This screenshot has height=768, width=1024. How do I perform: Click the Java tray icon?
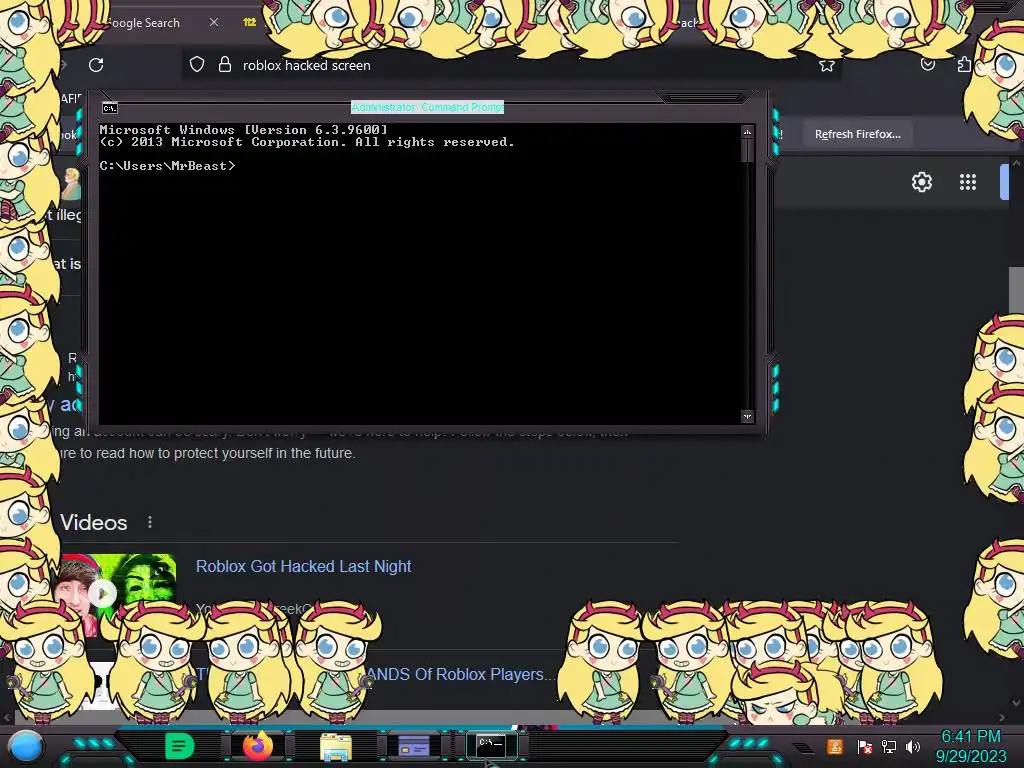(x=835, y=746)
